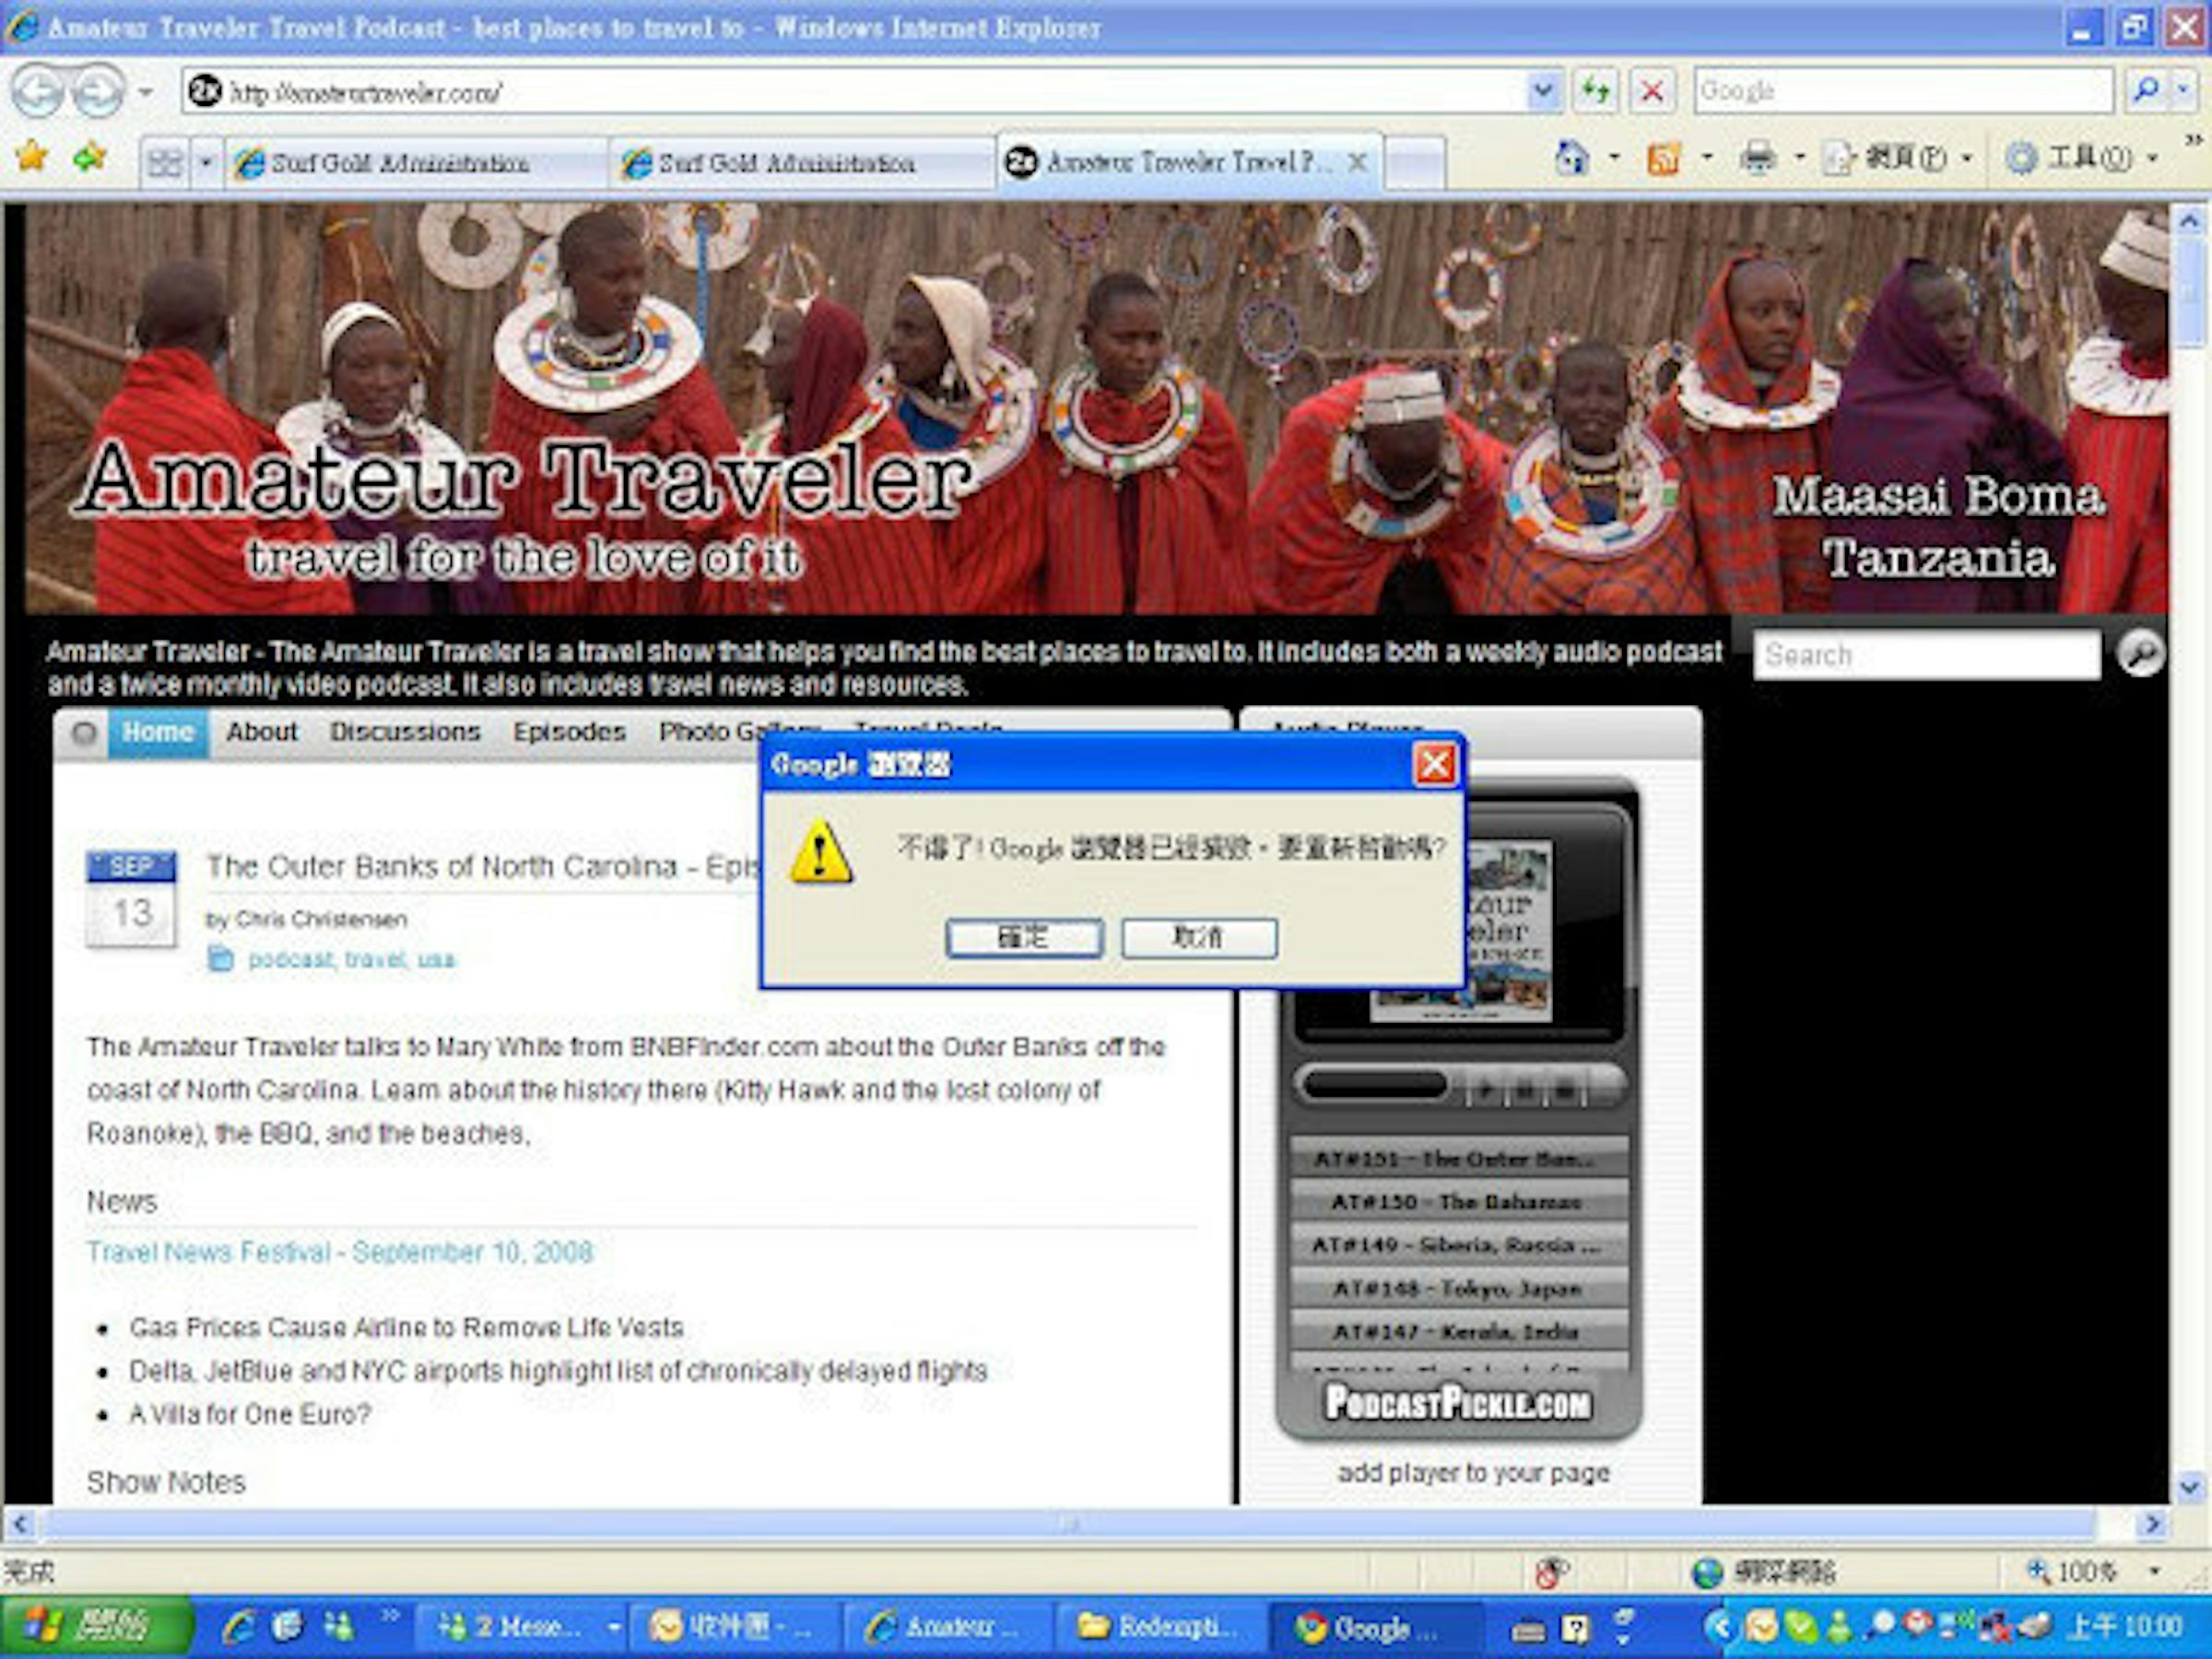This screenshot has height=1659, width=2212.
Task: Click the PodcastPickle.com logo
Action: click(x=1458, y=1403)
